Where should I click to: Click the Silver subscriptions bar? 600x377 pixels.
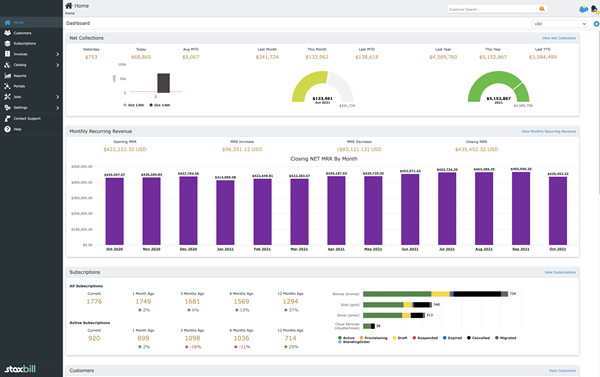click(x=394, y=315)
